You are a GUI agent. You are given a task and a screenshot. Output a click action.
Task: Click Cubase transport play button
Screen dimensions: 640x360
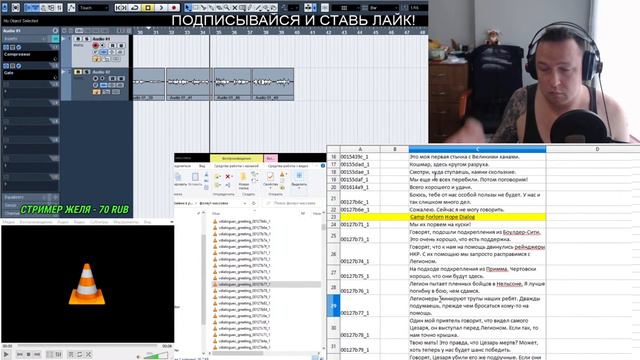[x=161, y=7]
